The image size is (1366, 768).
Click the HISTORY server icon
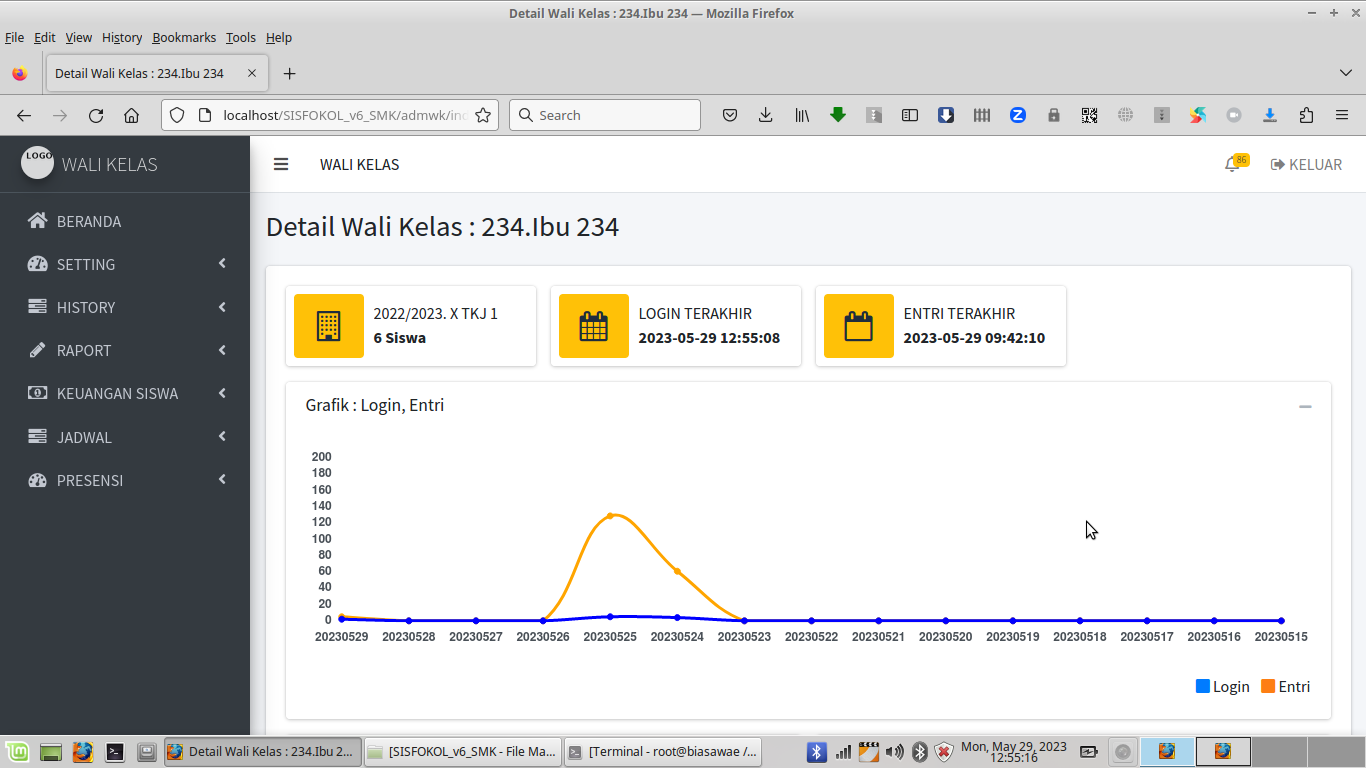38,307
